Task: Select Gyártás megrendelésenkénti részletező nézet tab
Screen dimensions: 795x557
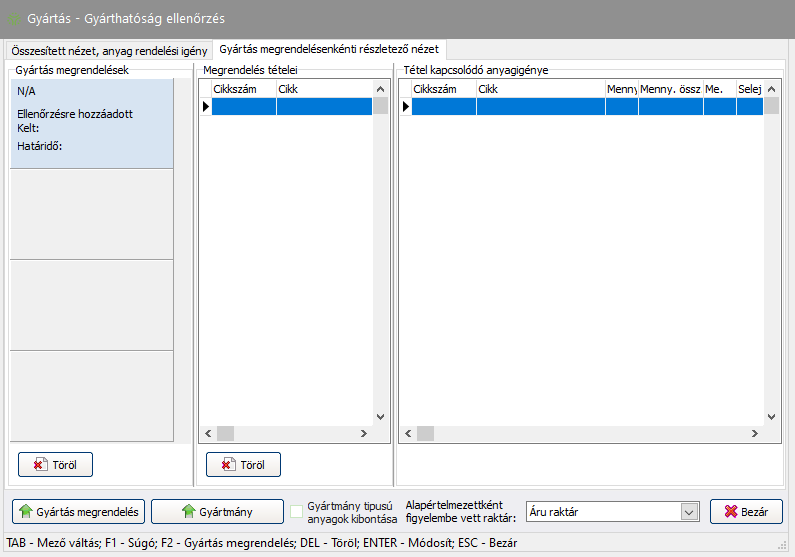Action: pos(330,49)
